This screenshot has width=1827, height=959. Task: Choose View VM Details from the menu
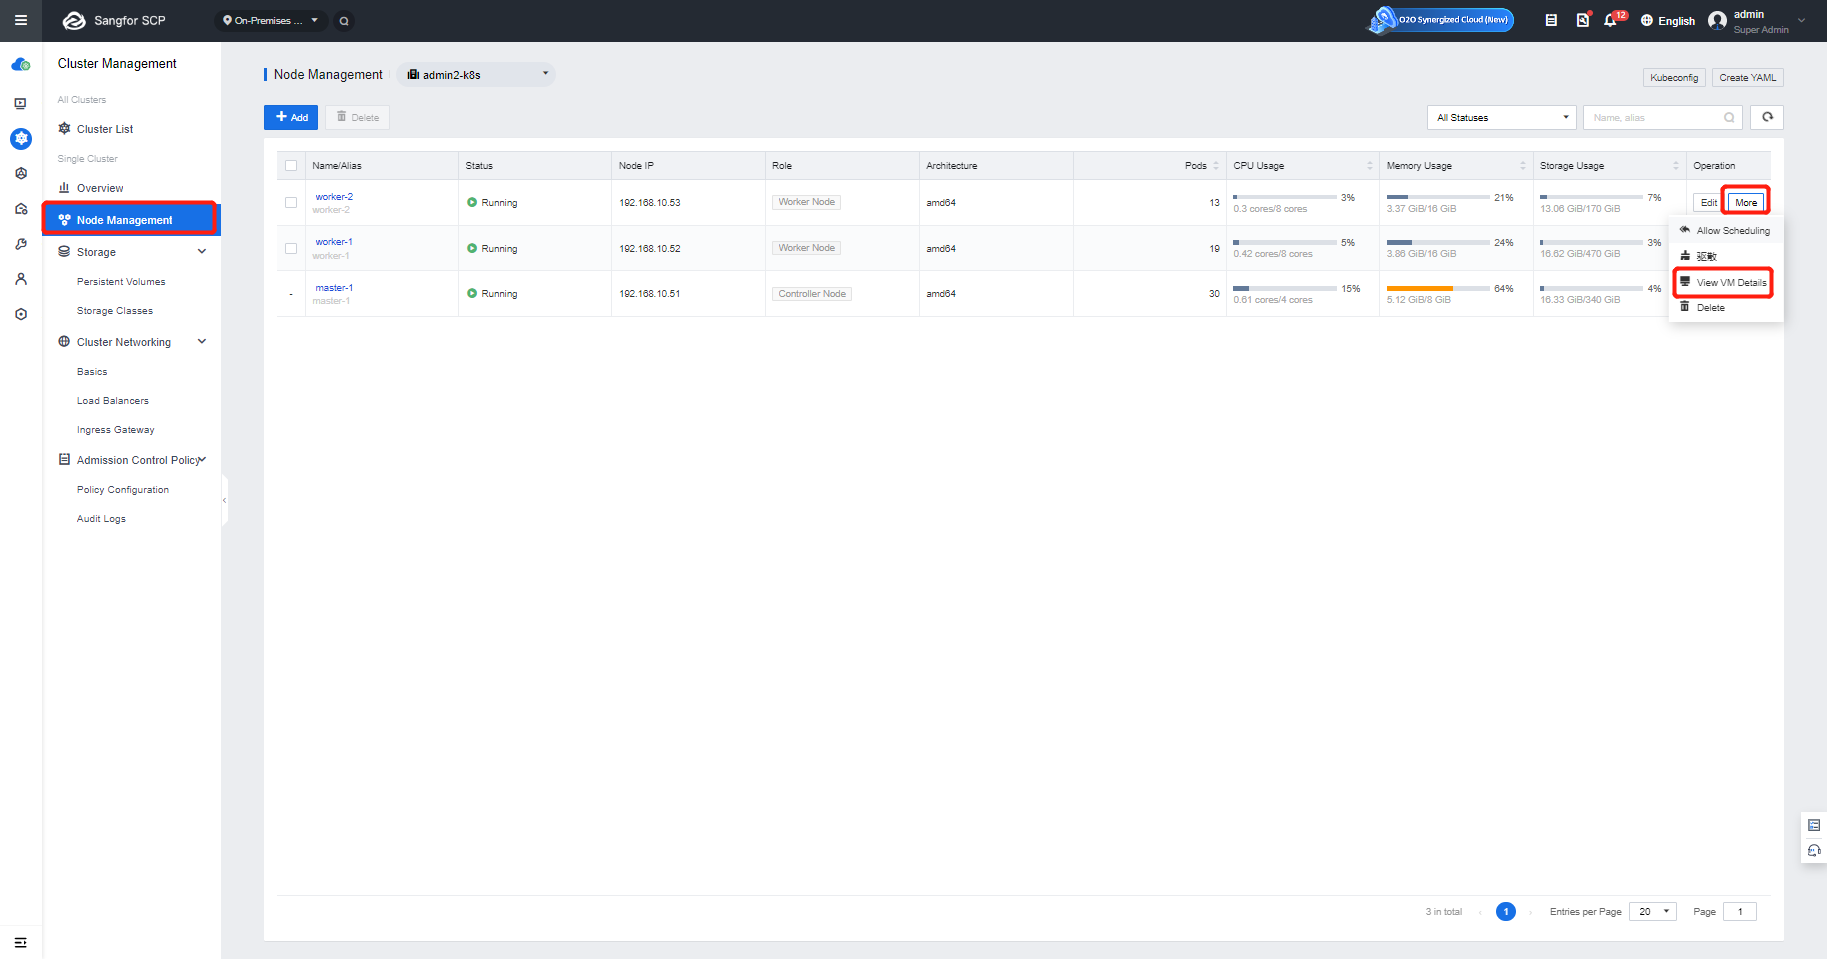click(x=1725, y=283)
